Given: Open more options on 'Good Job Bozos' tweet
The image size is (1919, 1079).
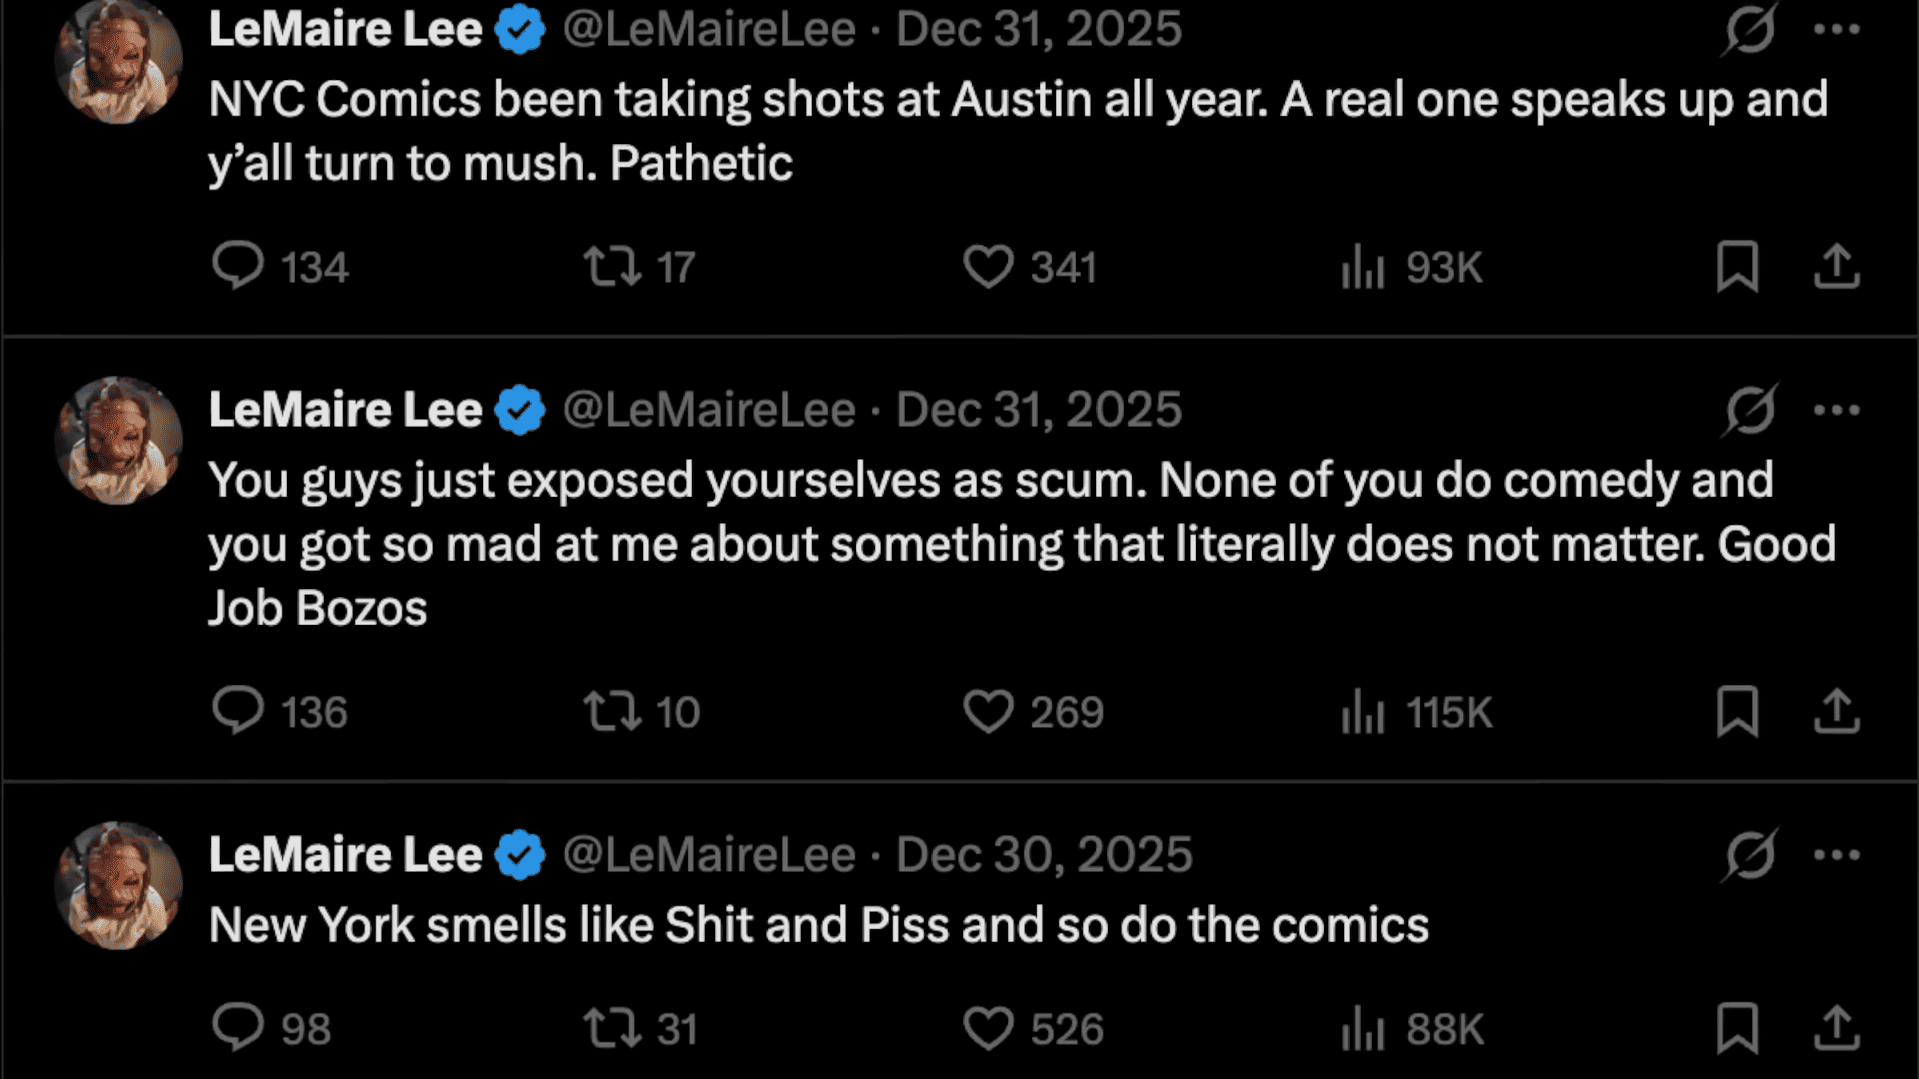Looking at the screenshot, I should coord(1836,410).
